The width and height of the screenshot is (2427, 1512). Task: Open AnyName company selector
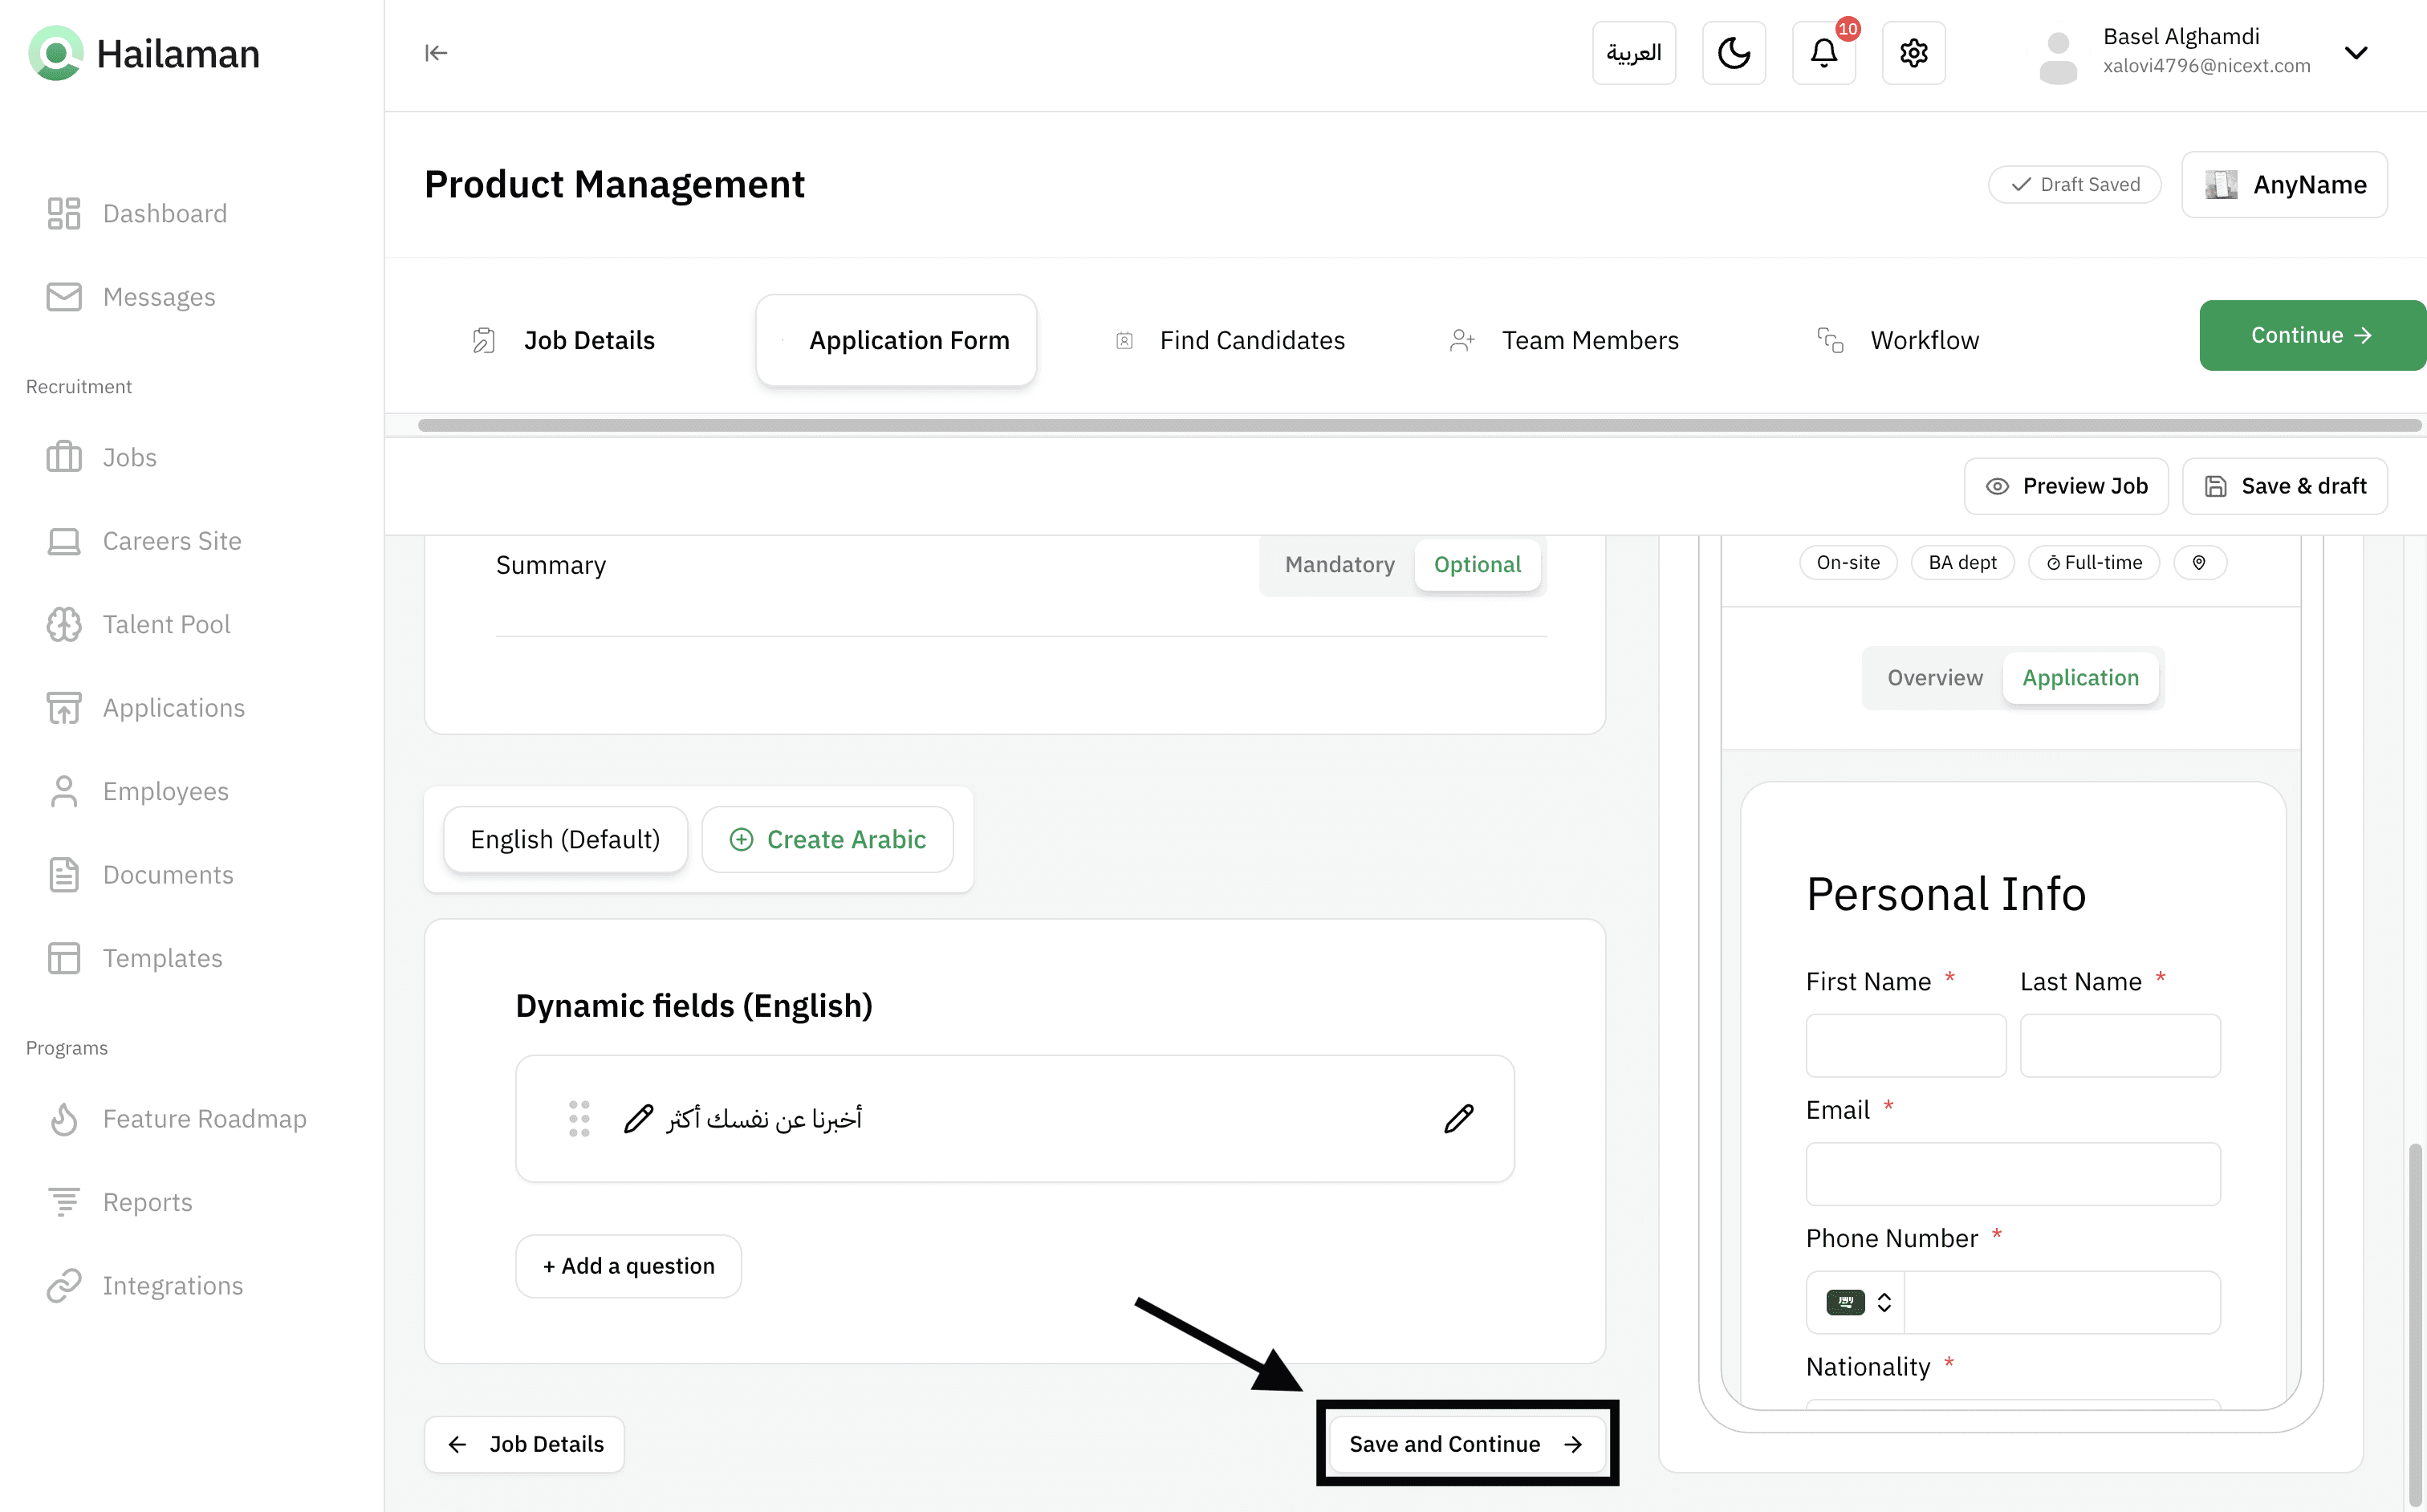coord(2284,185)
